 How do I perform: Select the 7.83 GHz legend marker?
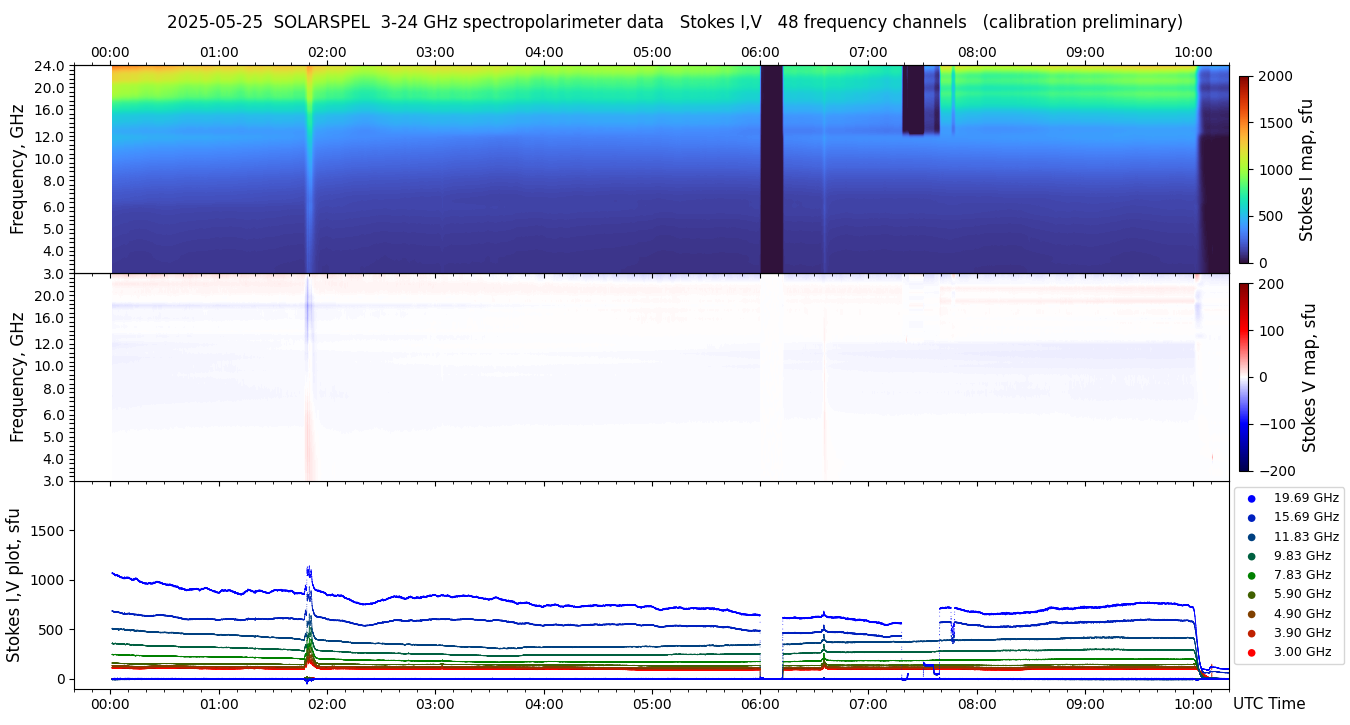1251,576
